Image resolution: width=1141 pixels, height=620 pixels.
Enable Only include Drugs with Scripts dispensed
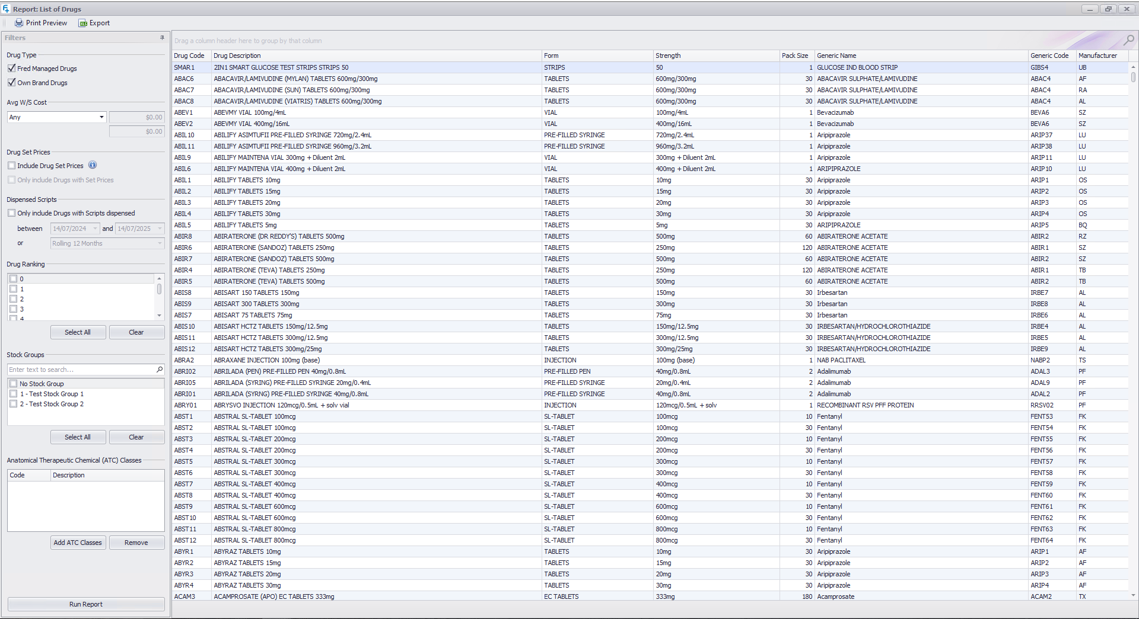pos(12,213)
